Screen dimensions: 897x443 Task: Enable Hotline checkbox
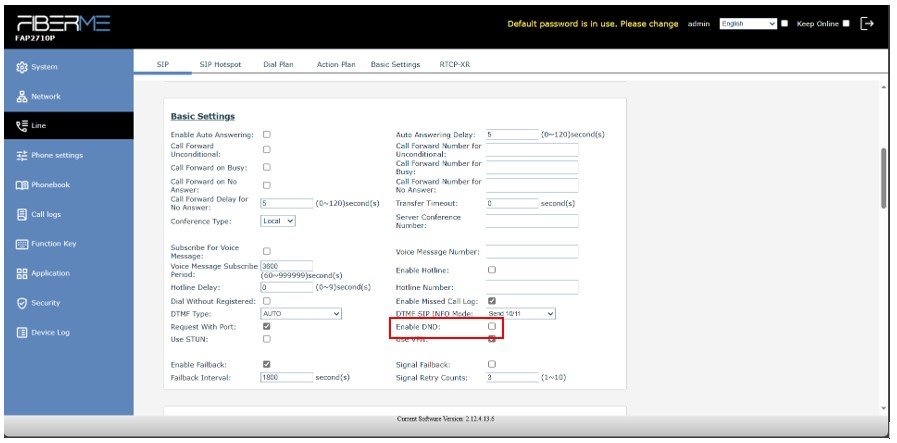click(491, 270)
